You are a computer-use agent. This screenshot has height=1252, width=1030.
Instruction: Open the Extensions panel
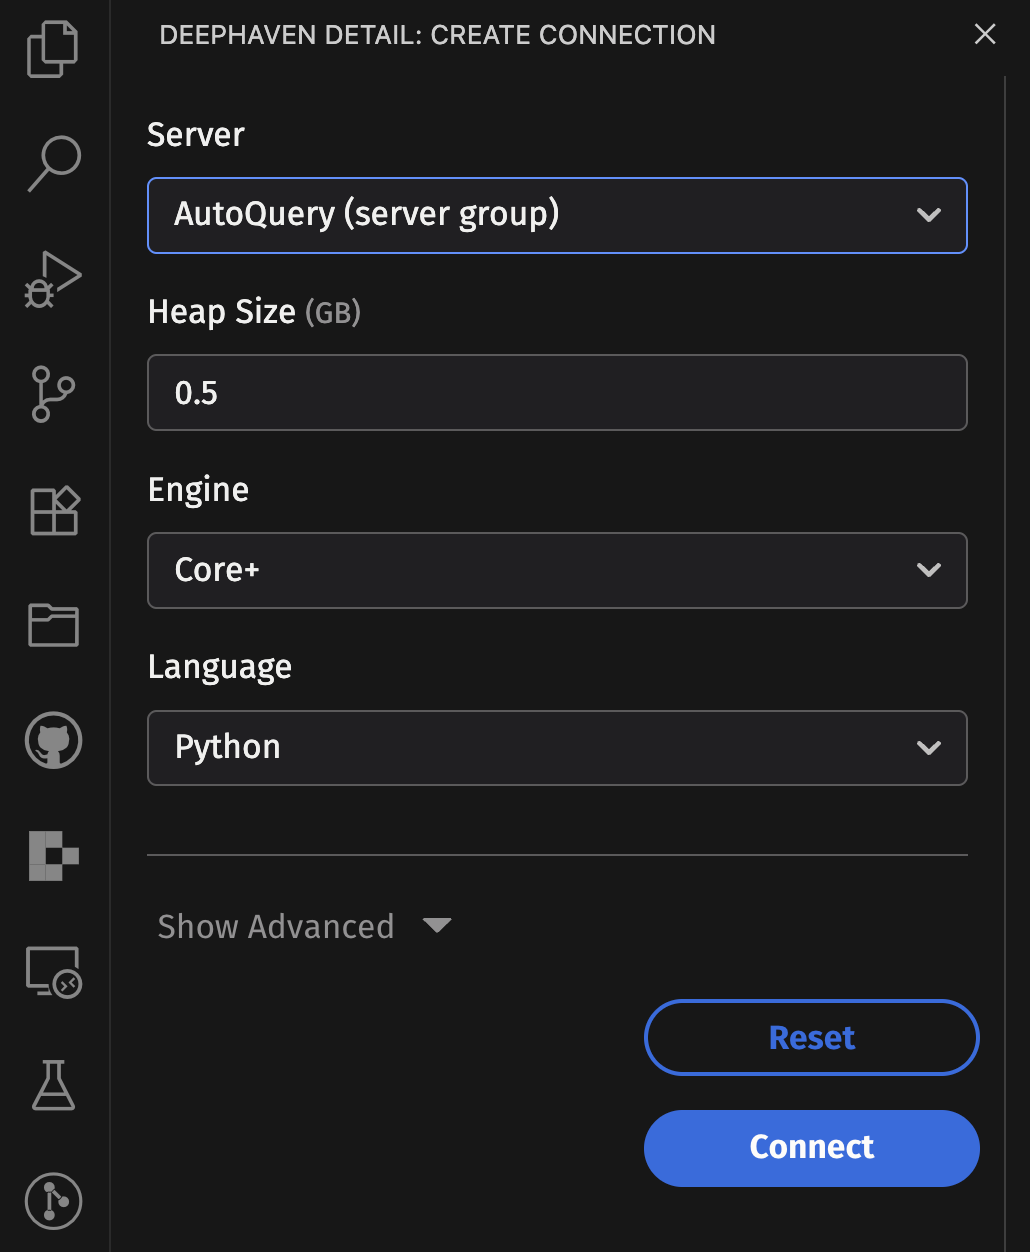point(52,511)
